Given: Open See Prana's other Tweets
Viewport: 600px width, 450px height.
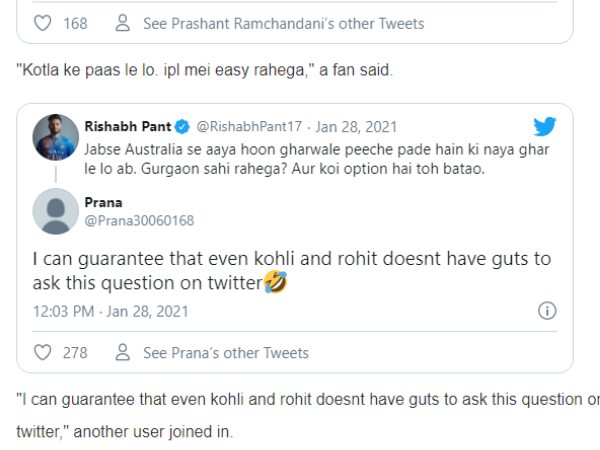Looking at the screenshot, I should point(226,352).
